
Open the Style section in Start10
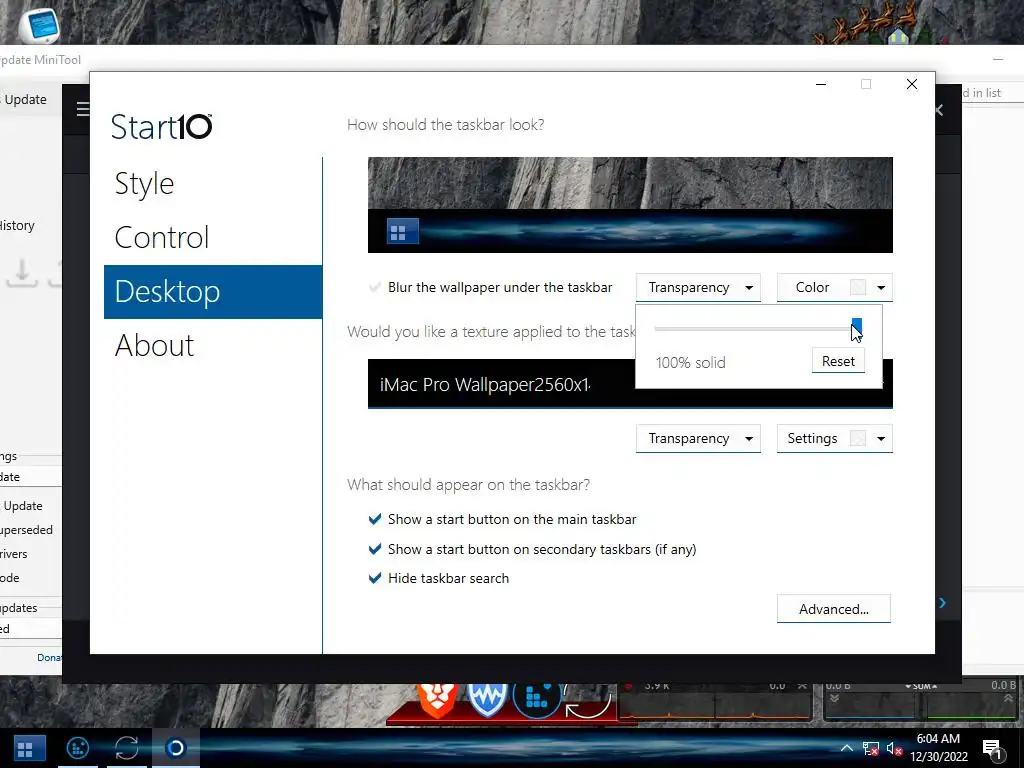click(x=145, y=184)
